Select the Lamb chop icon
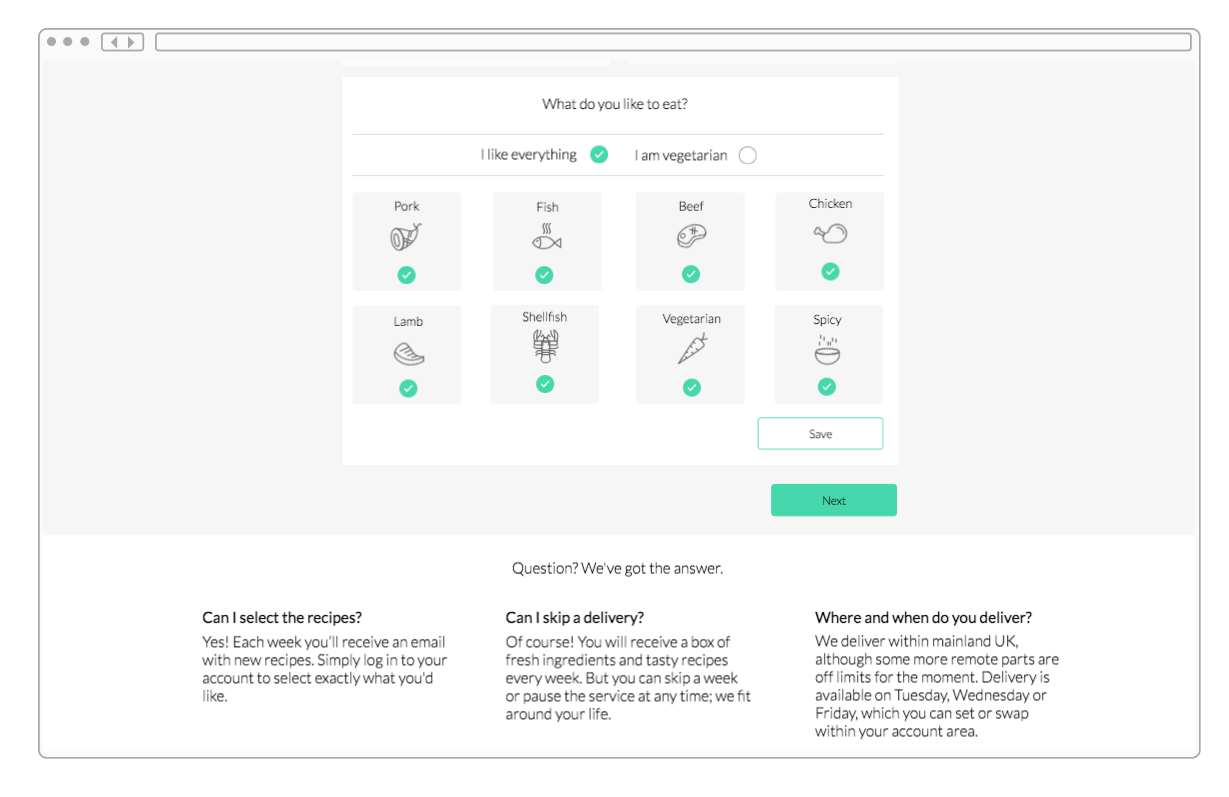This screenshot has height=797, width=1229. [x=408, y=353]
